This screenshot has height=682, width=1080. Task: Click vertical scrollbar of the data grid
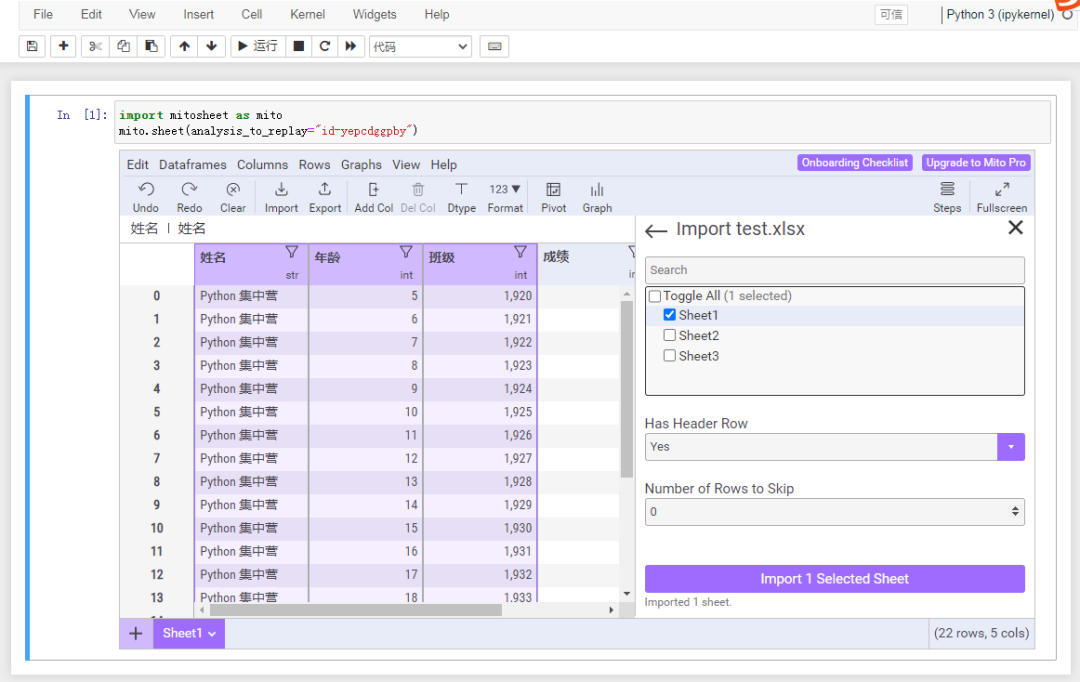click(626, 390)
